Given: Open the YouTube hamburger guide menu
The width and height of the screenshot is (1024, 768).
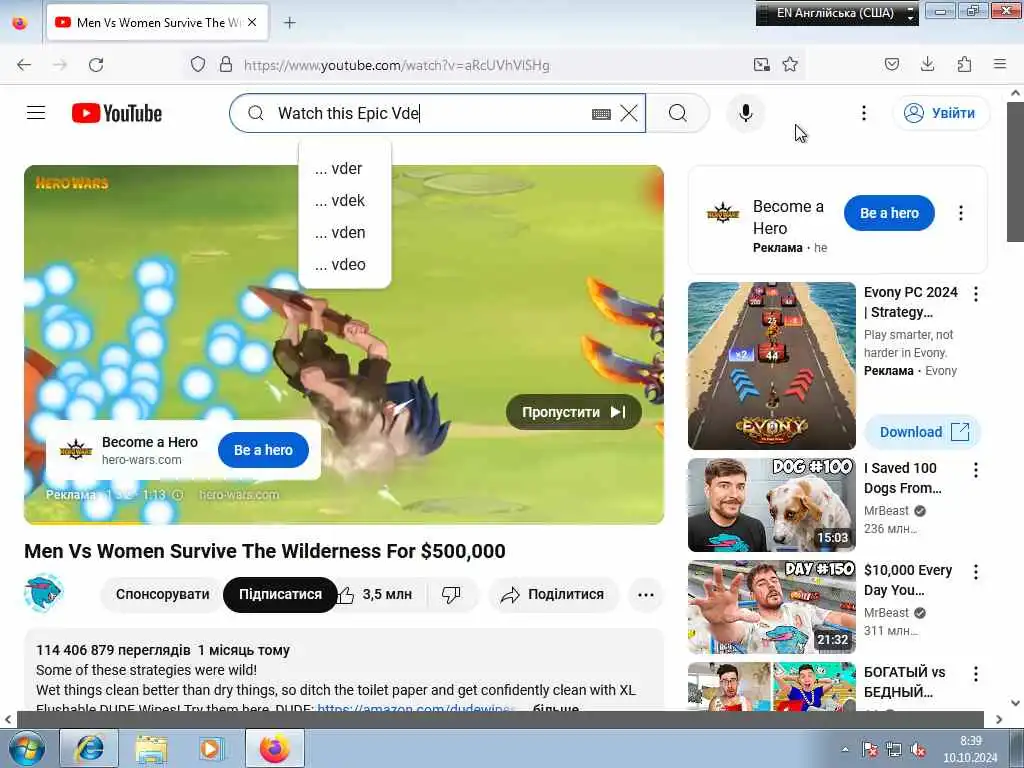Looking at the screenshot, I should pos(36,113).
